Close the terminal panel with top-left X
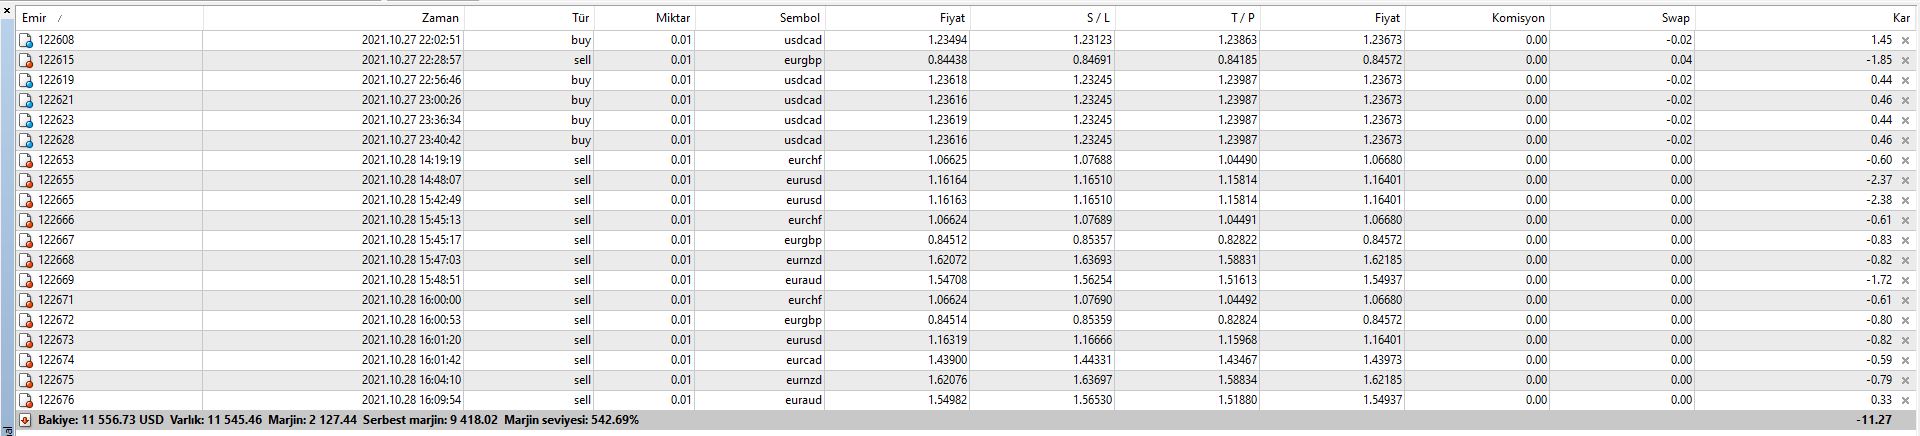Image resolution: width=1920 pixels, height=436 pixels. 8,11
